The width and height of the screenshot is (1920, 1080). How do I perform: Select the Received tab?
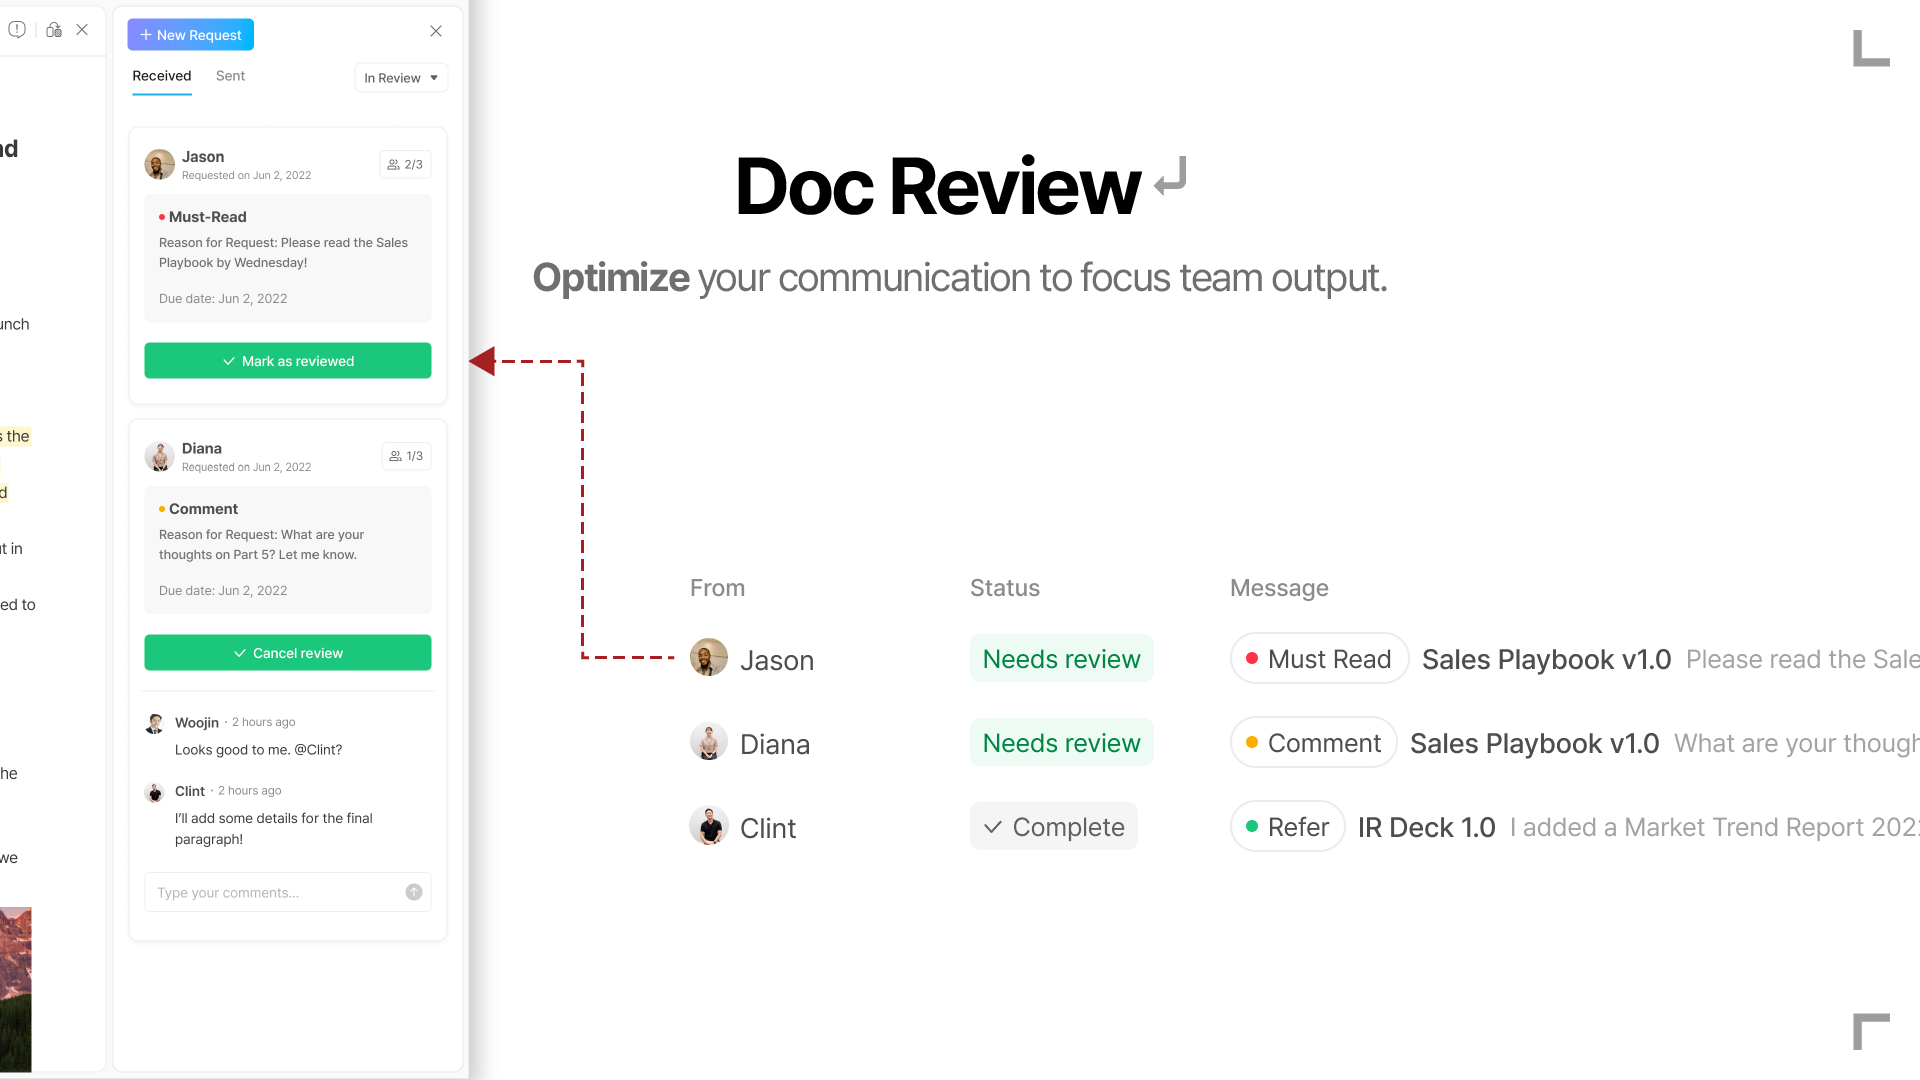[x=162, y=76]
